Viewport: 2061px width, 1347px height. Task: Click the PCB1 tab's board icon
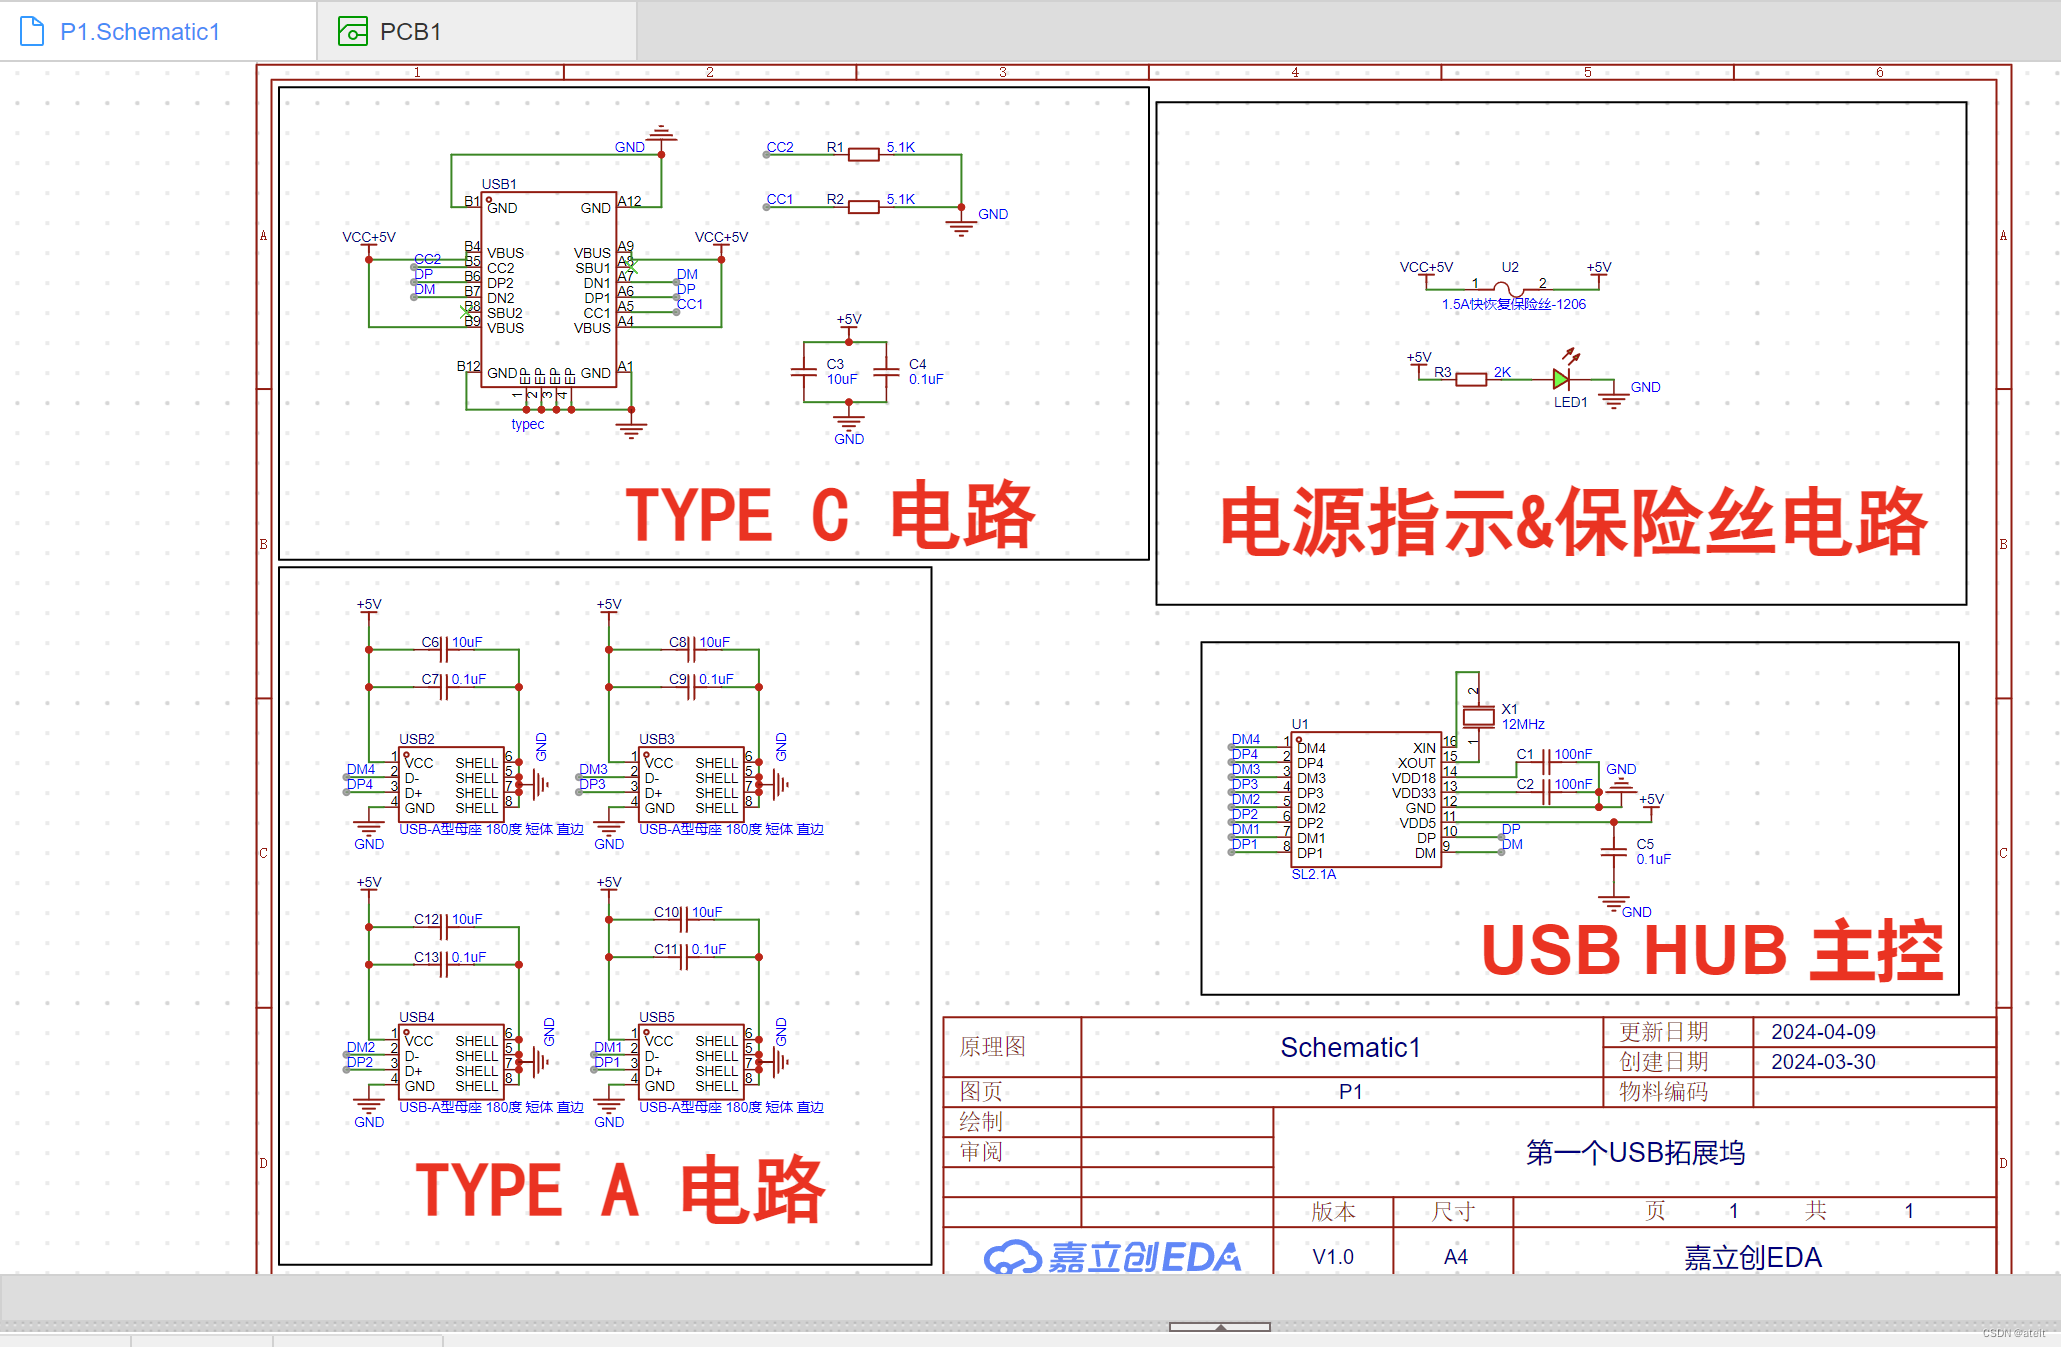pyautogui.click(x=352, y=32)
